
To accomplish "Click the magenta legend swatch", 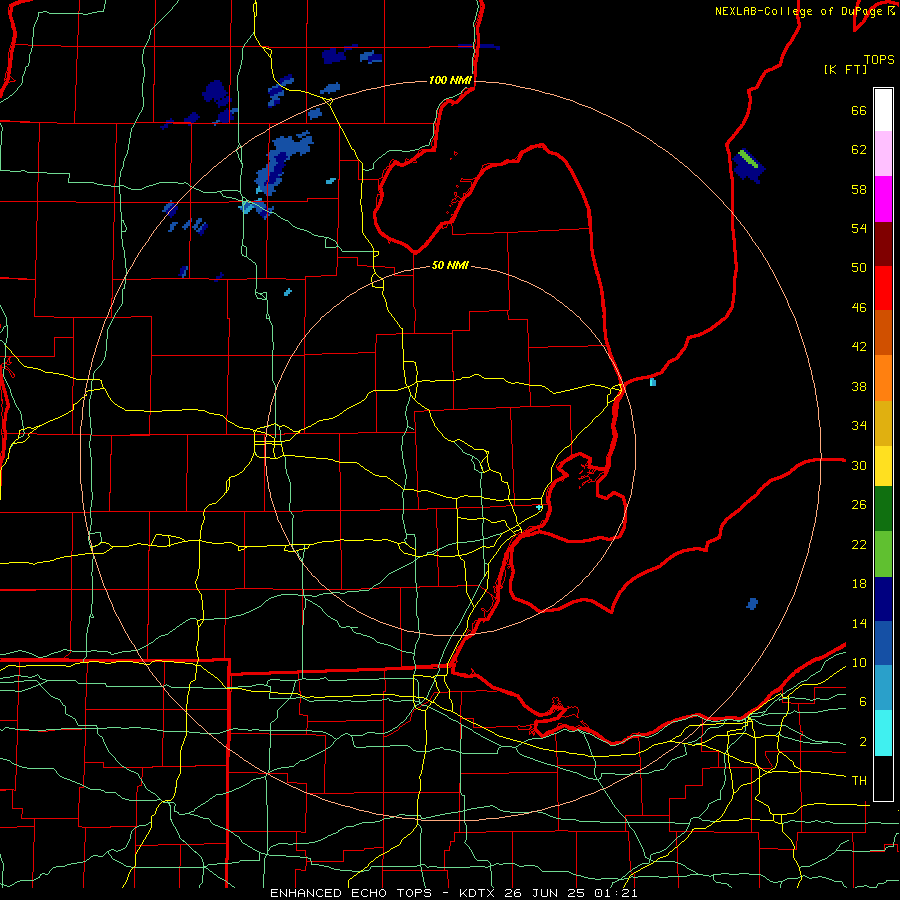I will (x=883, y=199).
